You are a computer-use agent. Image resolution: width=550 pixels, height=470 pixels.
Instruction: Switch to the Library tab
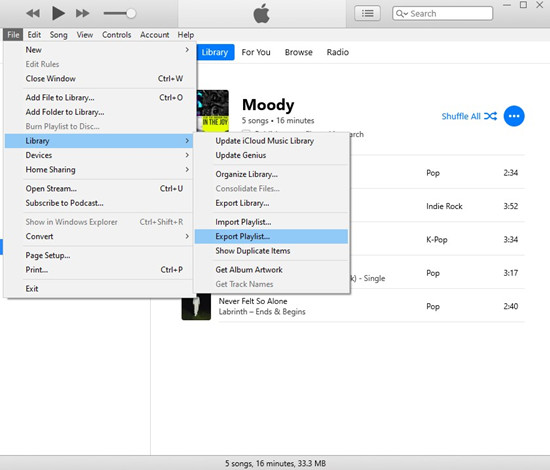(215, 52)
